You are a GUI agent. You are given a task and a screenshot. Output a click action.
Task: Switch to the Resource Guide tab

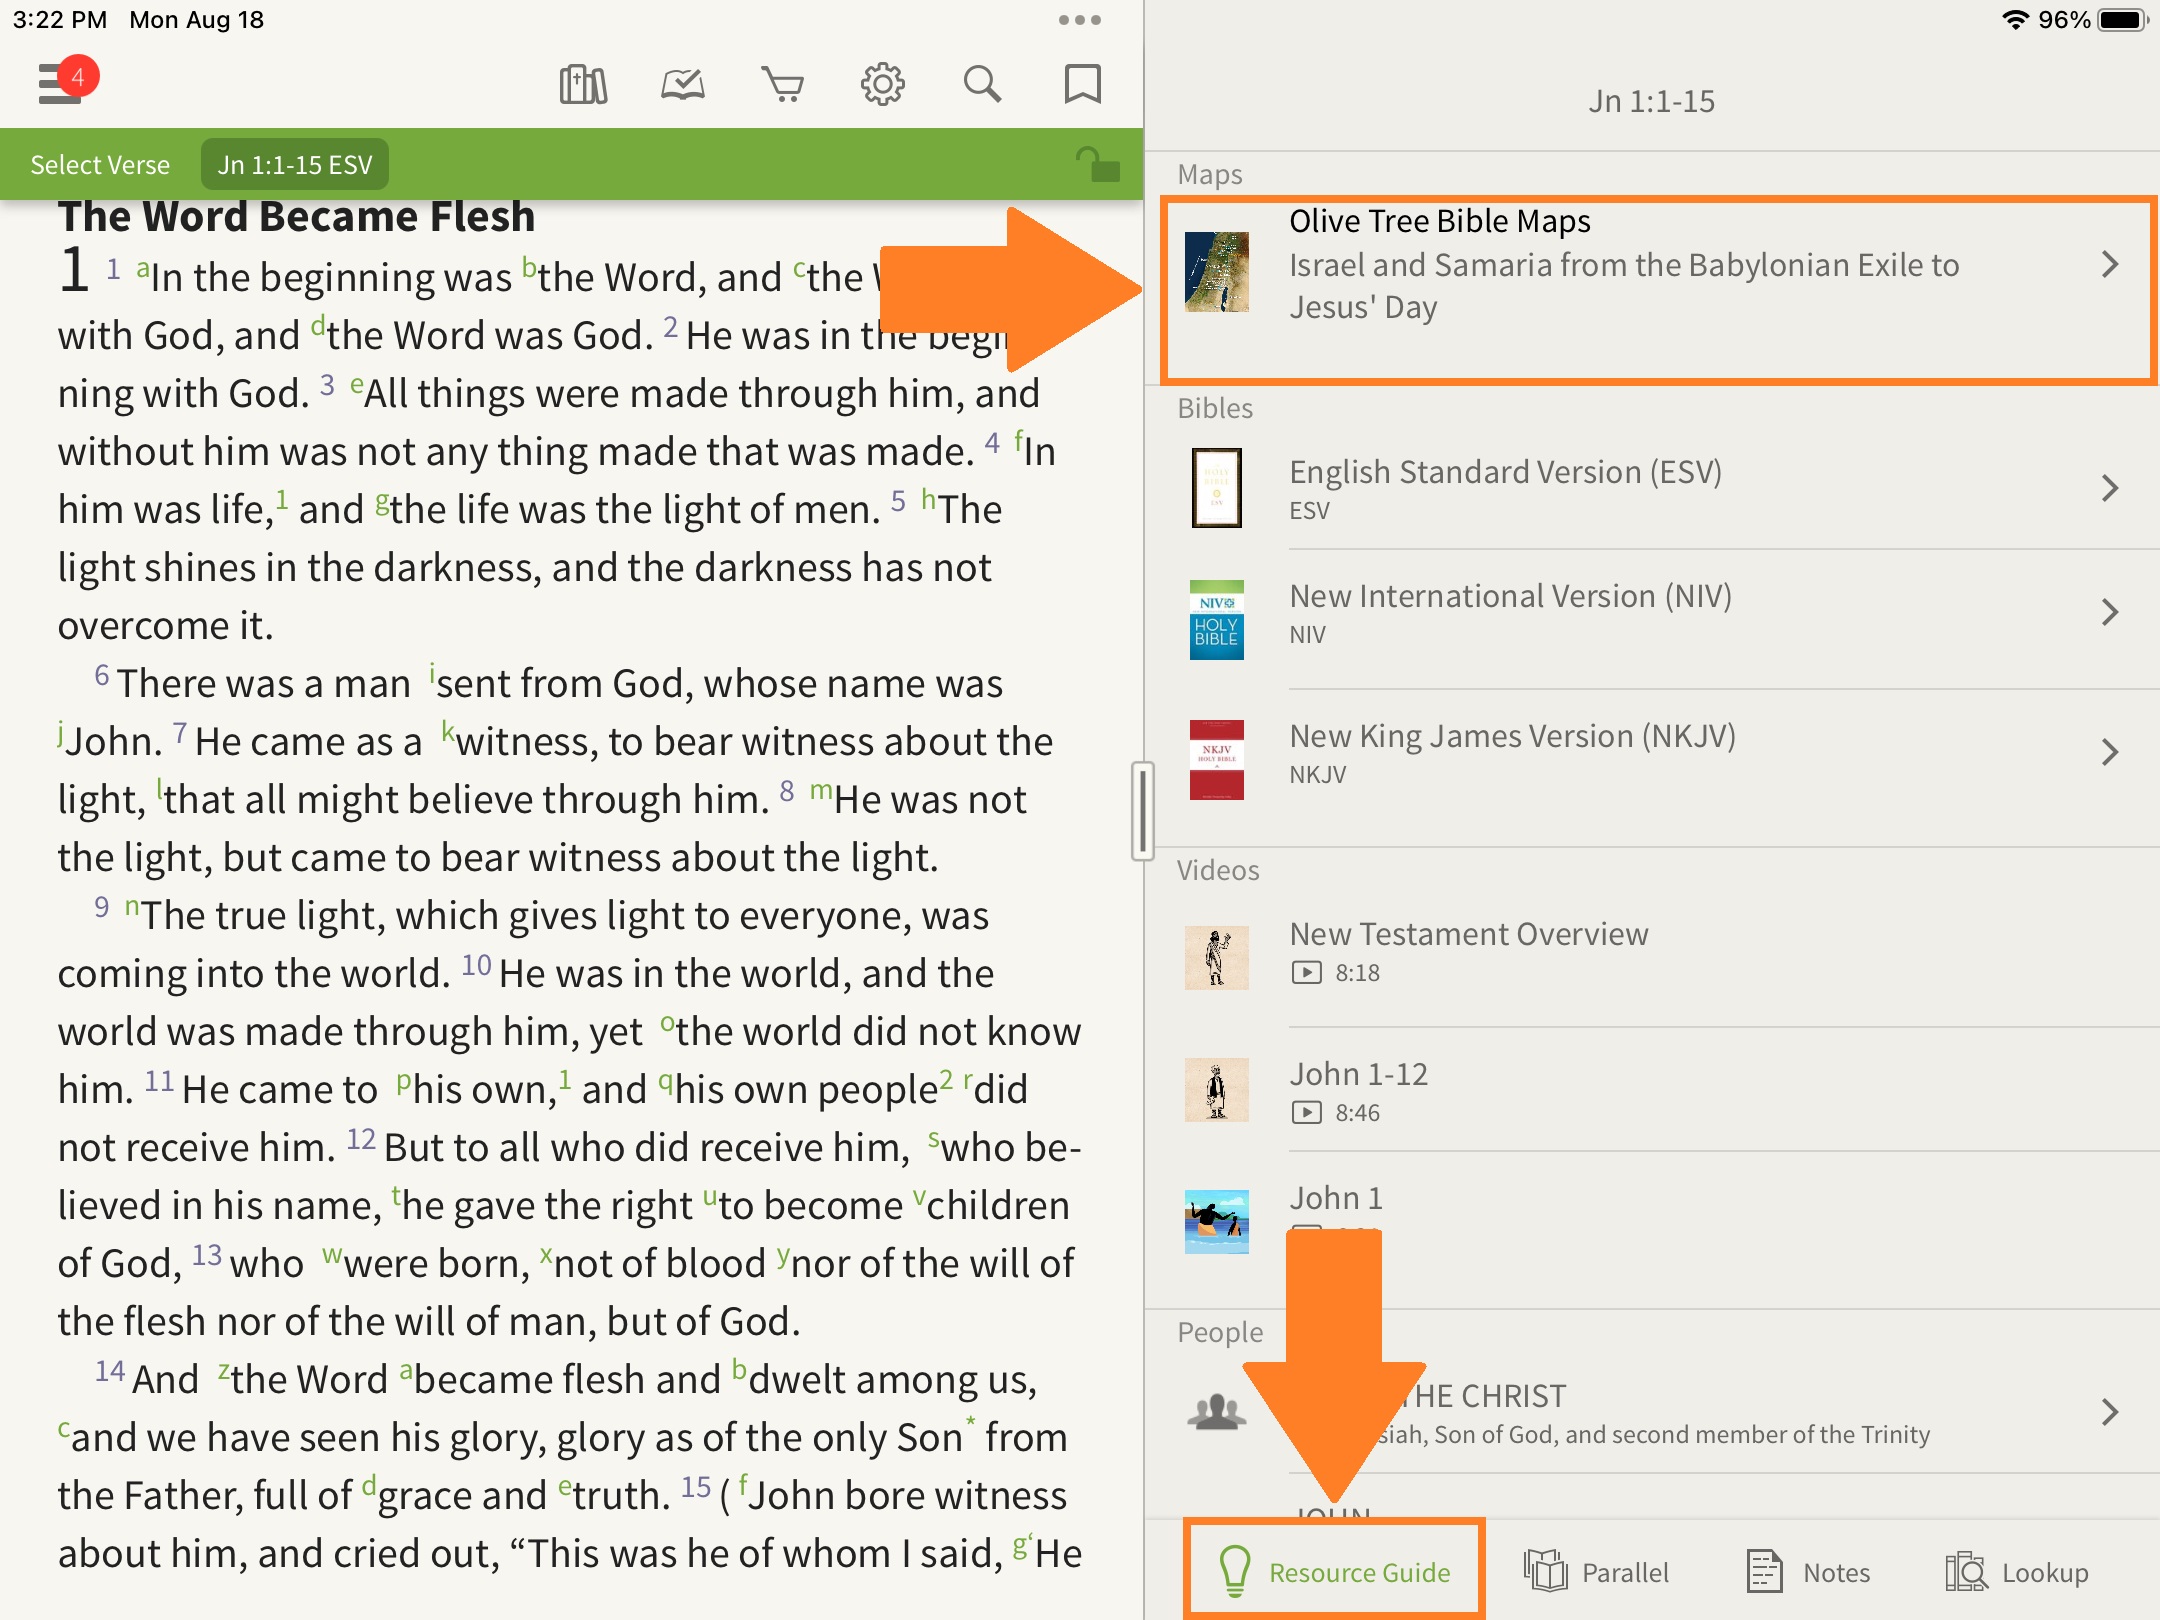tap(1335, 1572)
